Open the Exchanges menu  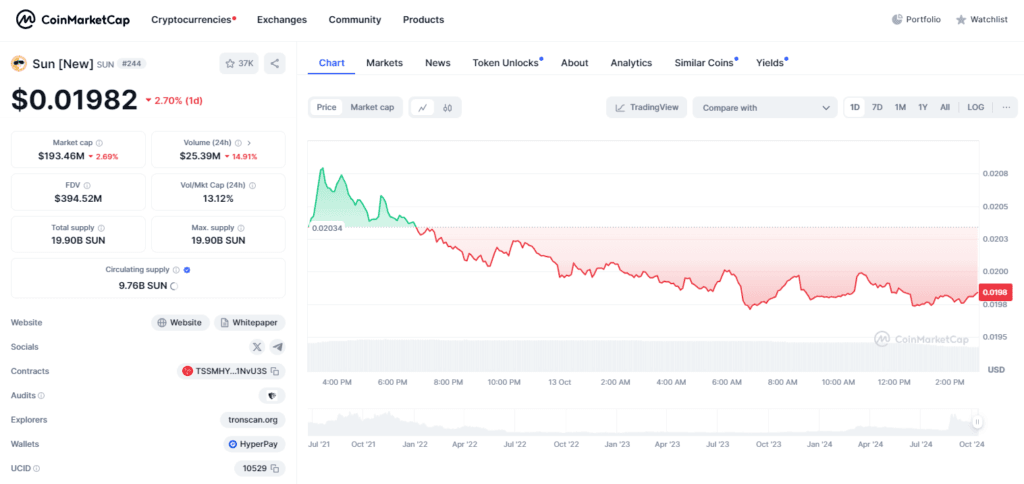[x=281, y=20]
